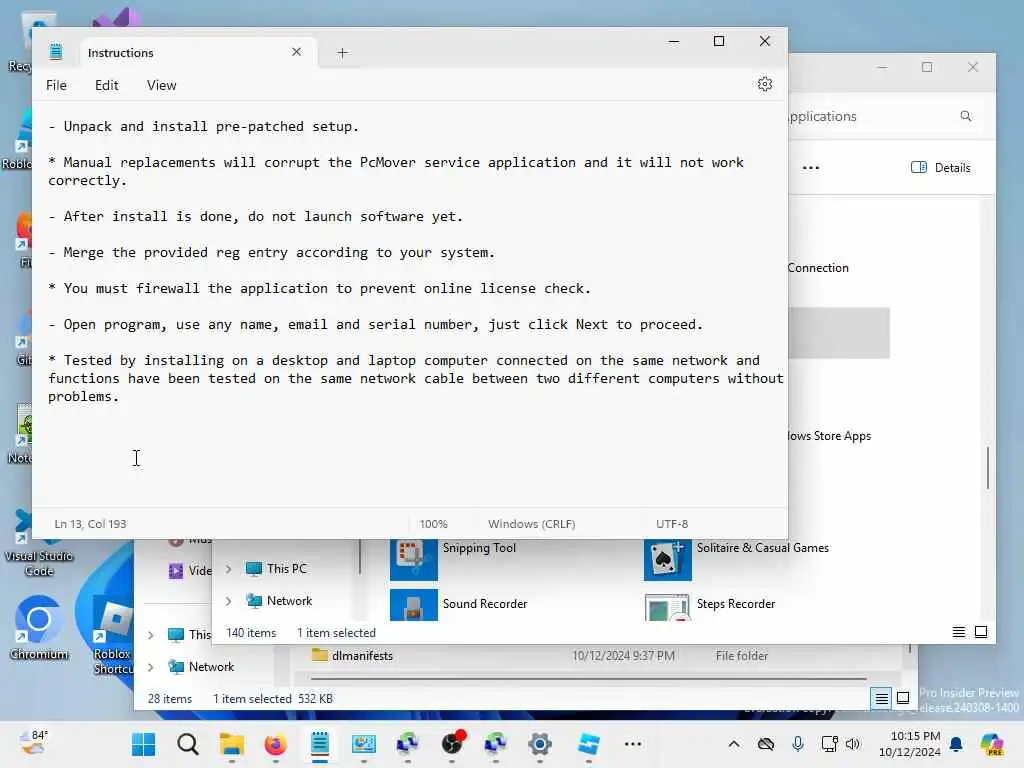Click in the Notepad text area after problems.
1024x768 pixels.
(120, 397)
